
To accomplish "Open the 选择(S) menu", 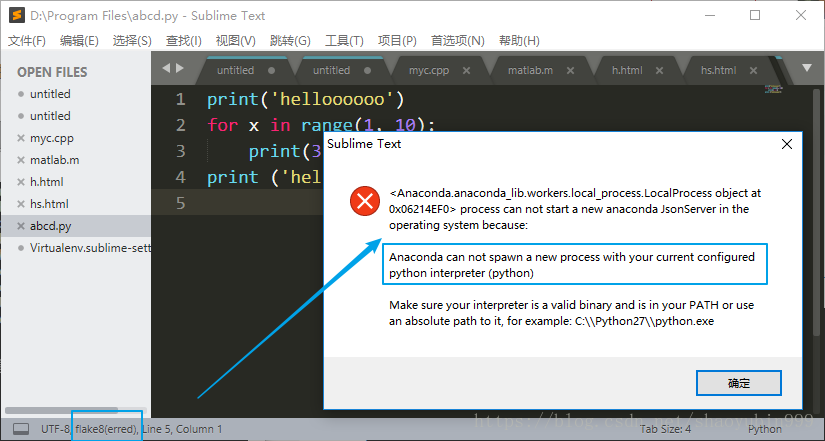I will (132, 41).
